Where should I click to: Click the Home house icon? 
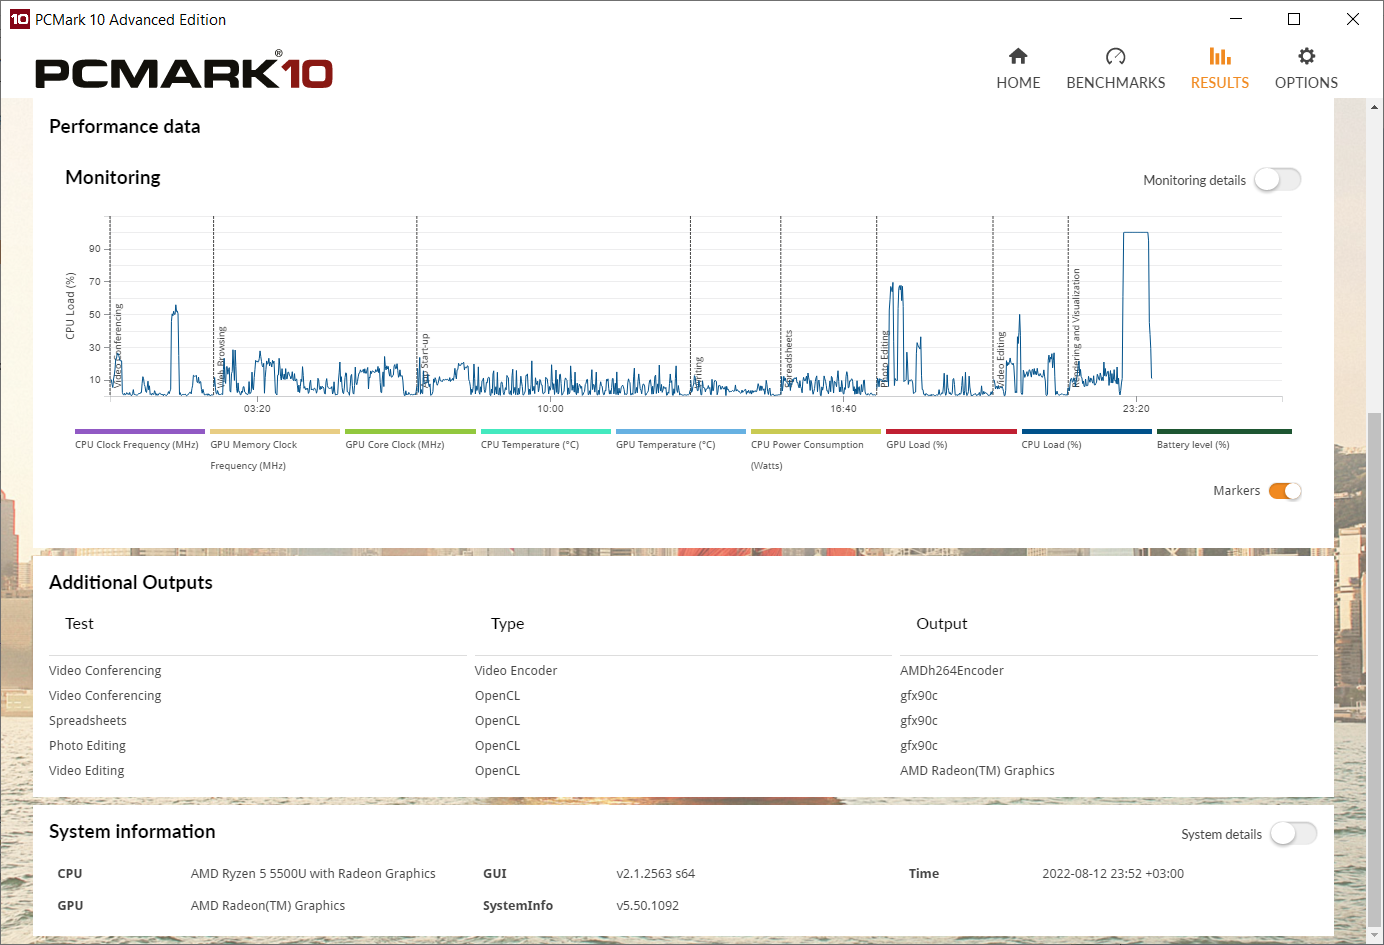(x=1018, y=56)
